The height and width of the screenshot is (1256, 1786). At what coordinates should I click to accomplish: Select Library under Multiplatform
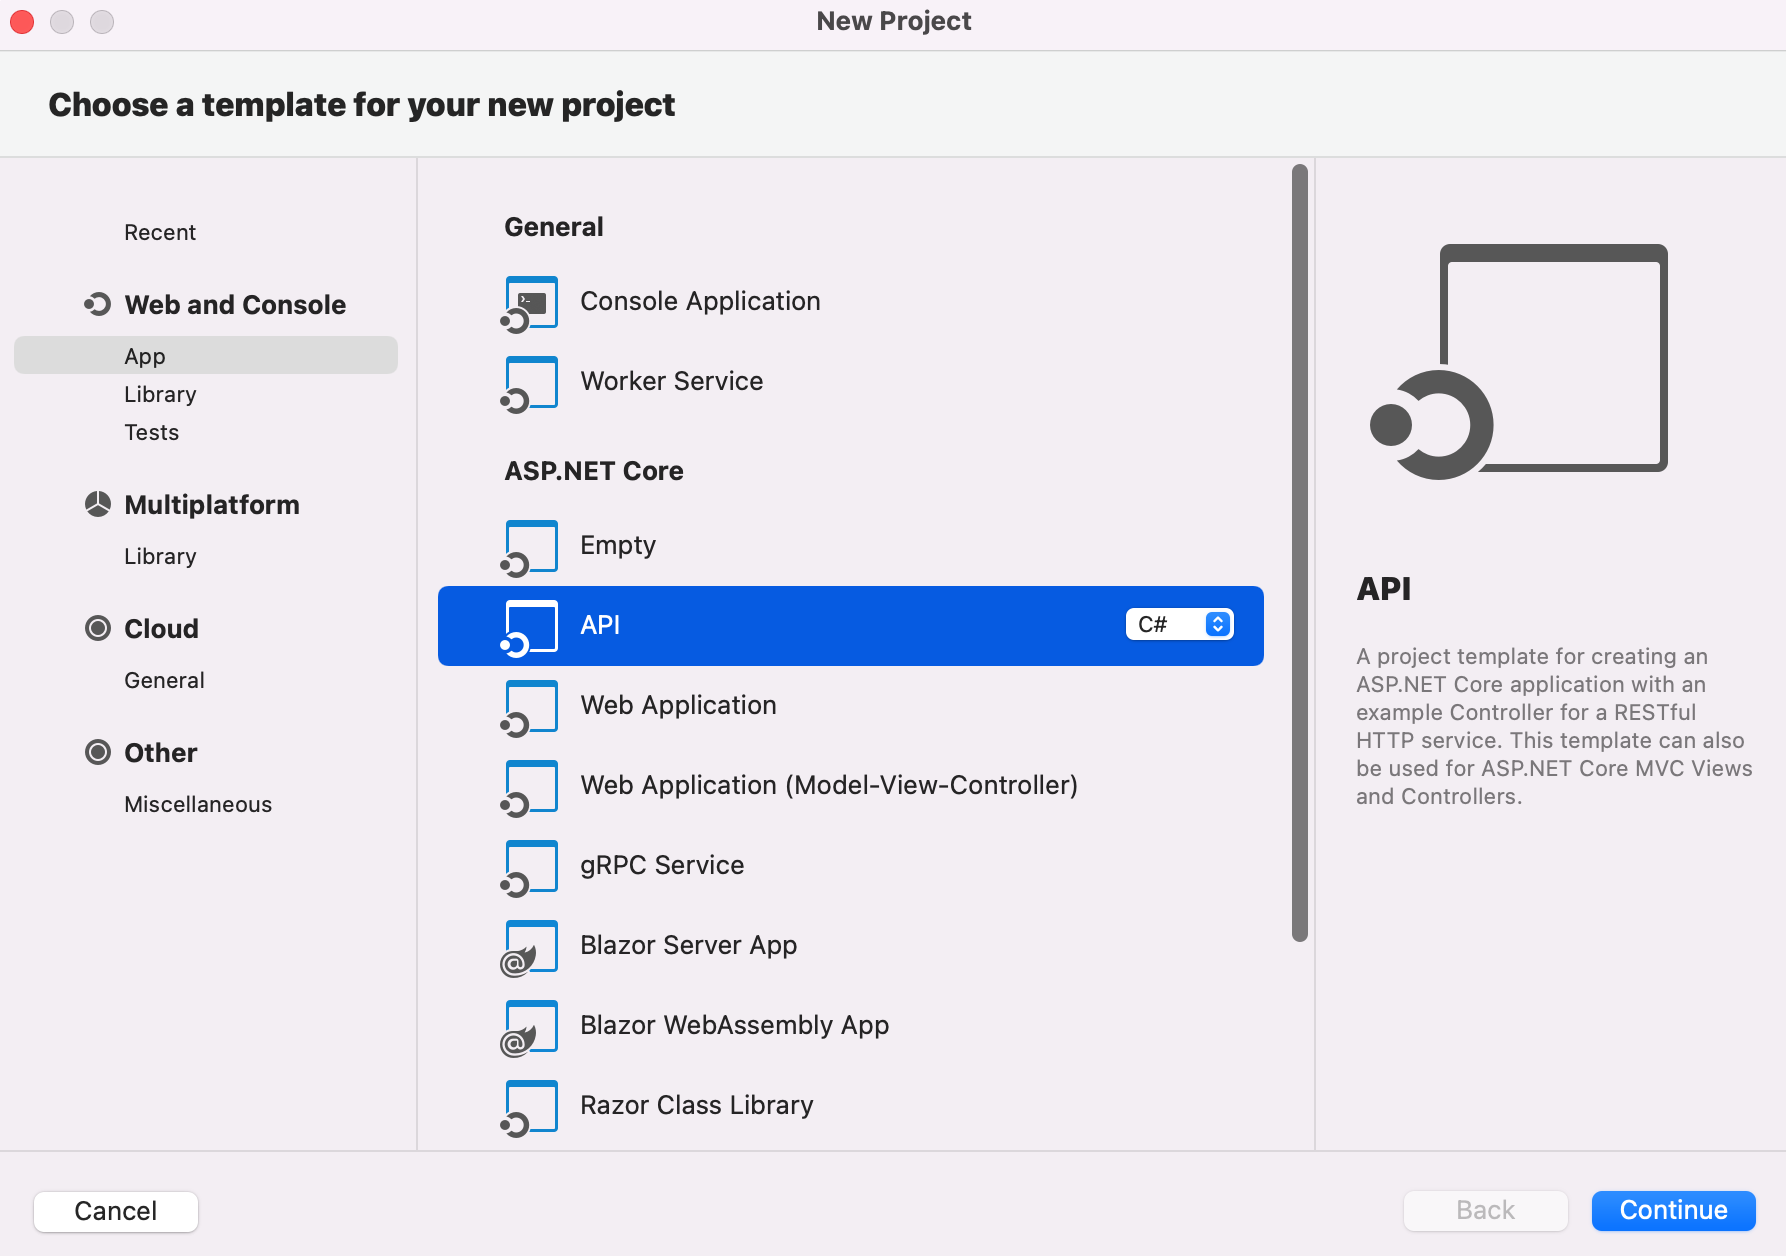160,556
